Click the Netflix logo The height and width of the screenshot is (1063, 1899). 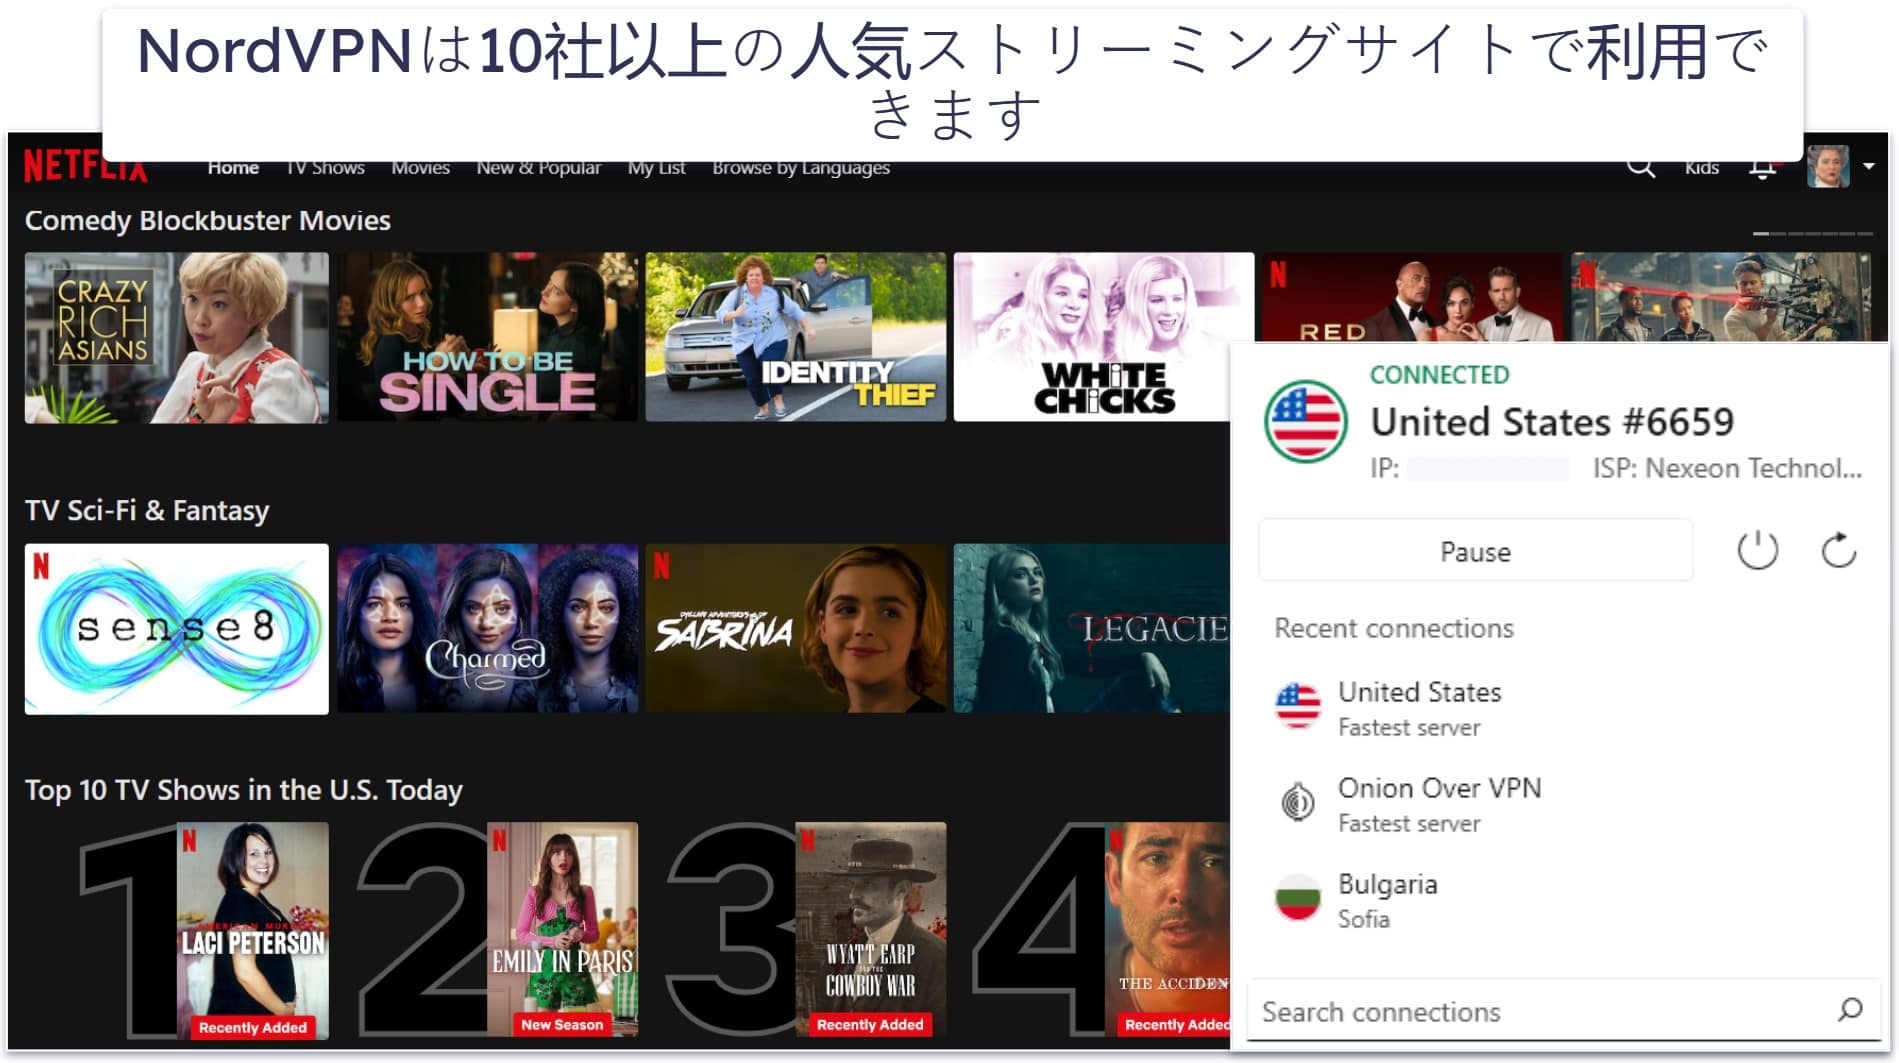[85, 166]
